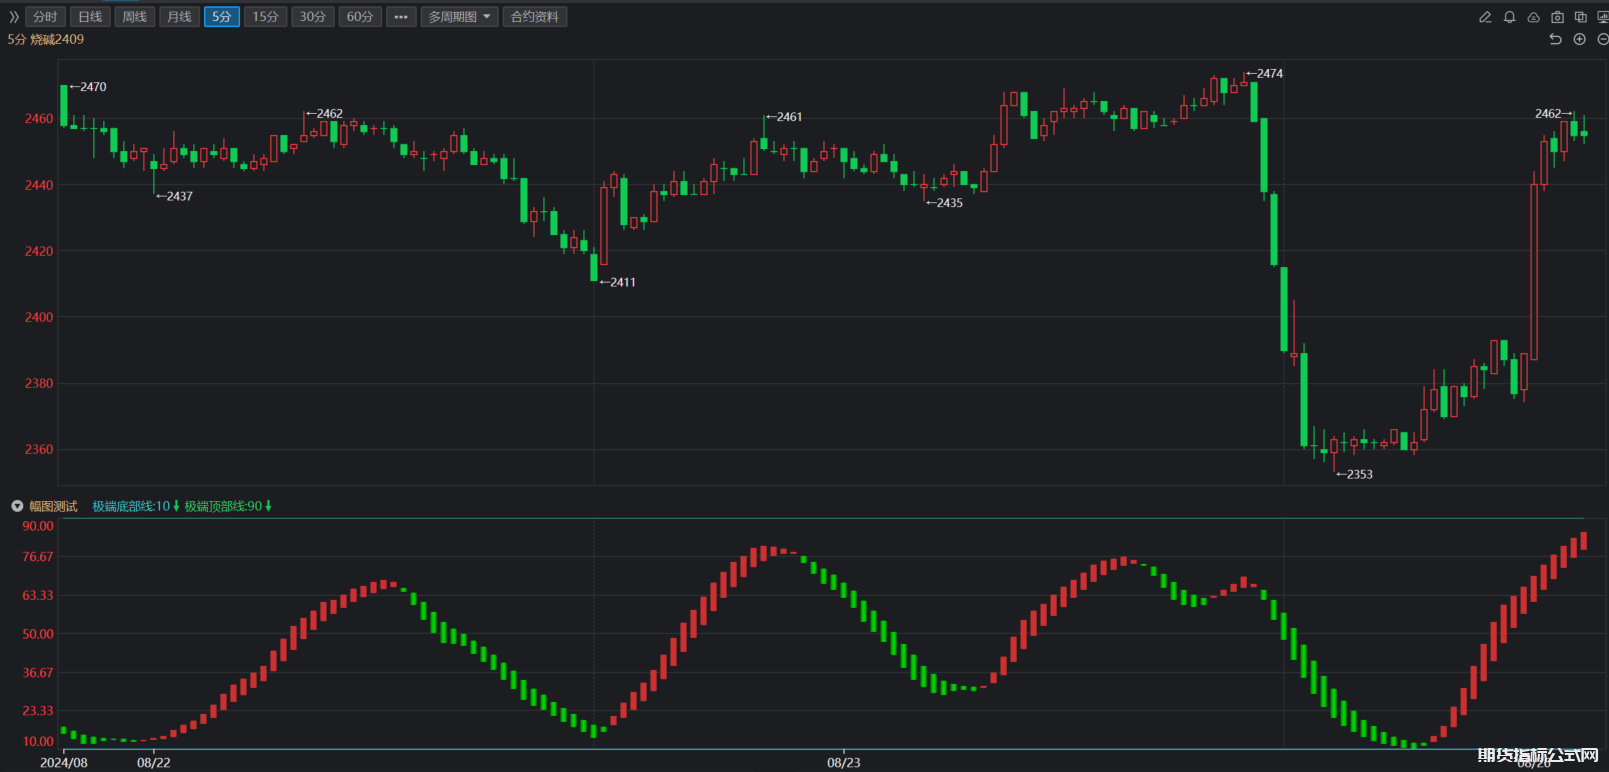The width and height of the screenshot is (1609, 772).
Task: Click the 08/23 date axis label
Action: coord(843,763)
